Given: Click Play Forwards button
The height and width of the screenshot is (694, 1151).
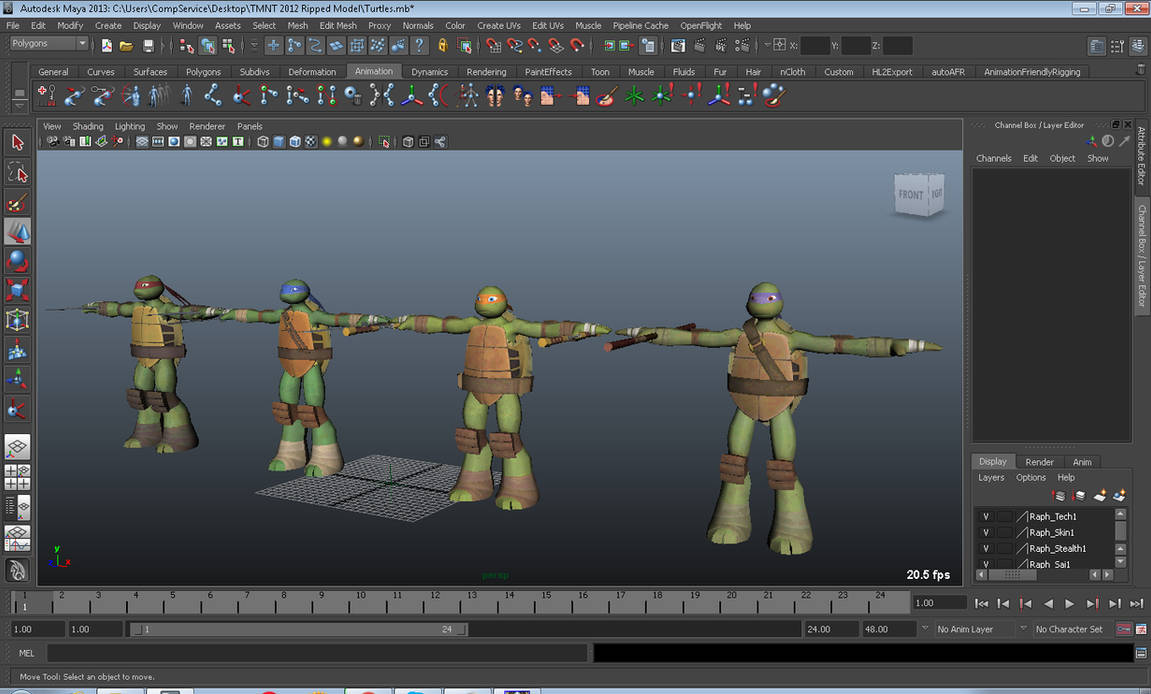Looking at the screenshot, I should (1070, 604).
